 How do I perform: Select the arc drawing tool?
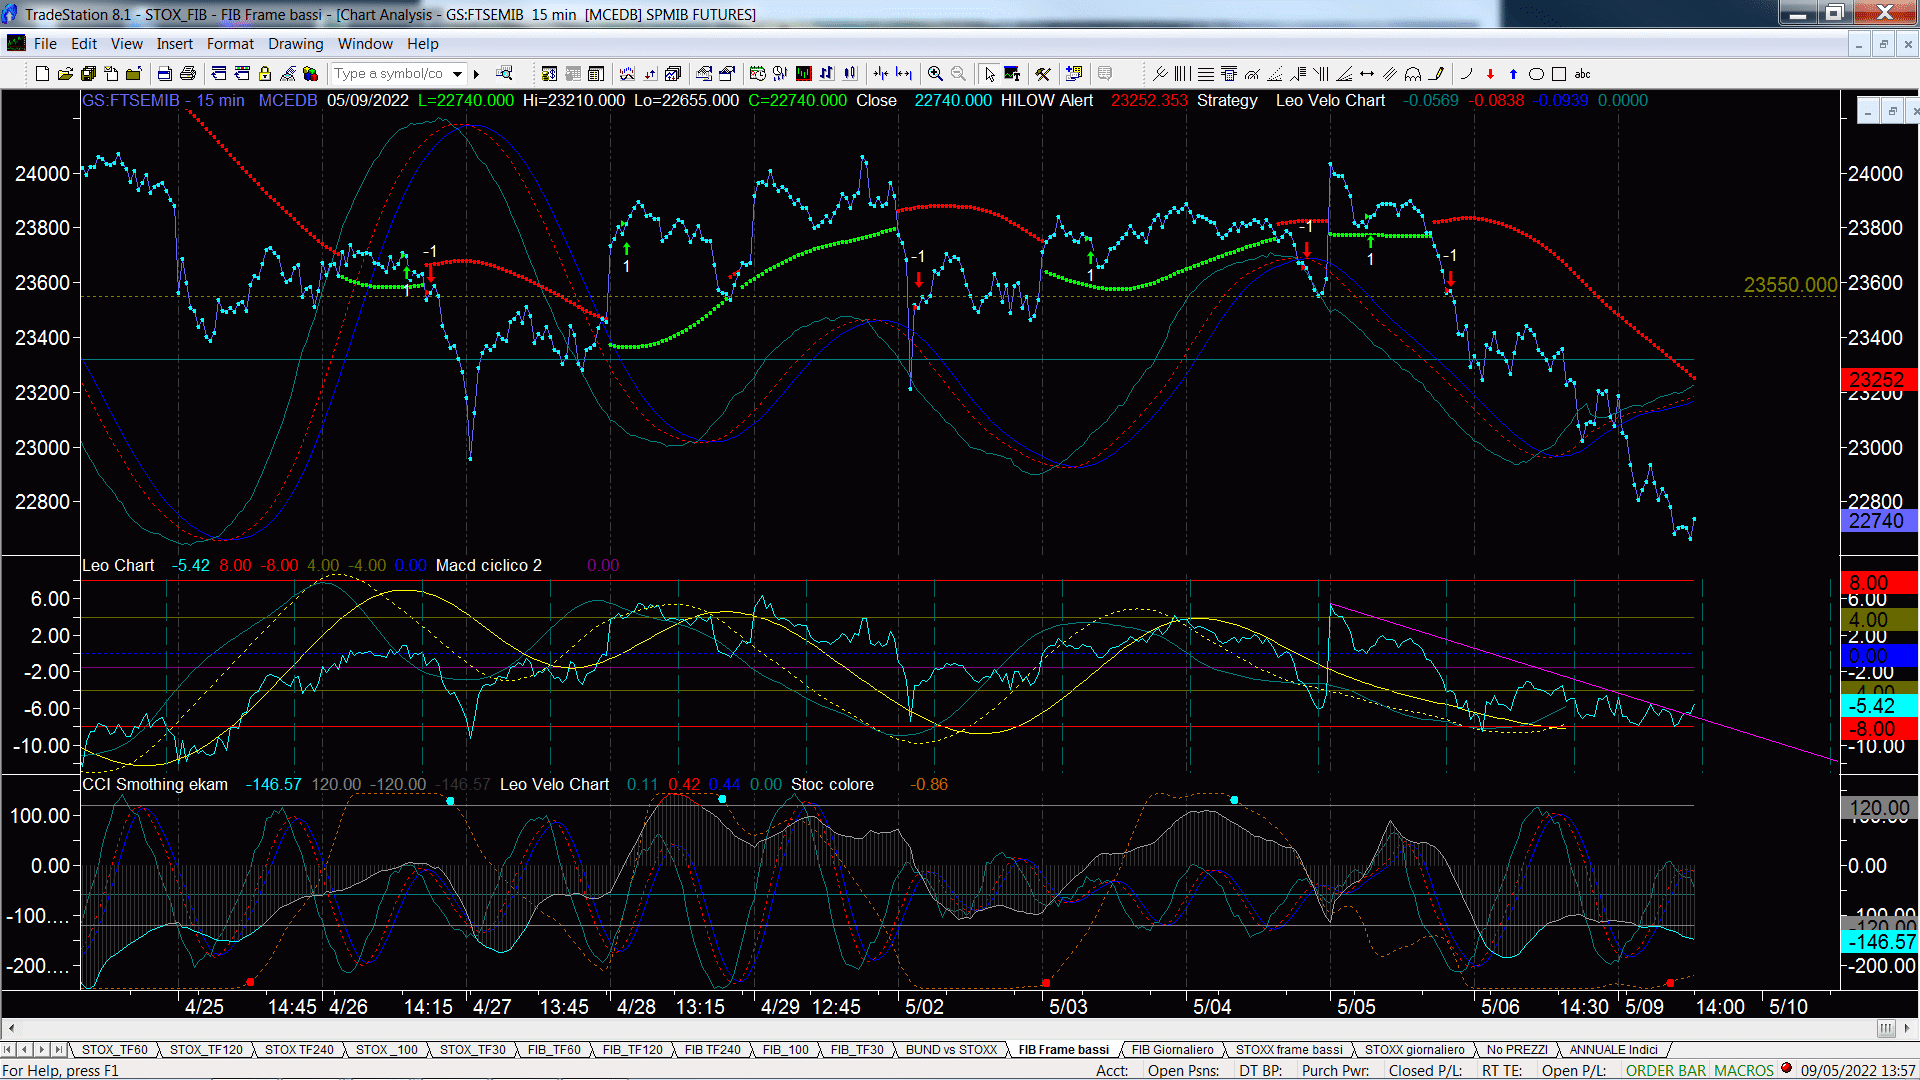point(1467,74)
